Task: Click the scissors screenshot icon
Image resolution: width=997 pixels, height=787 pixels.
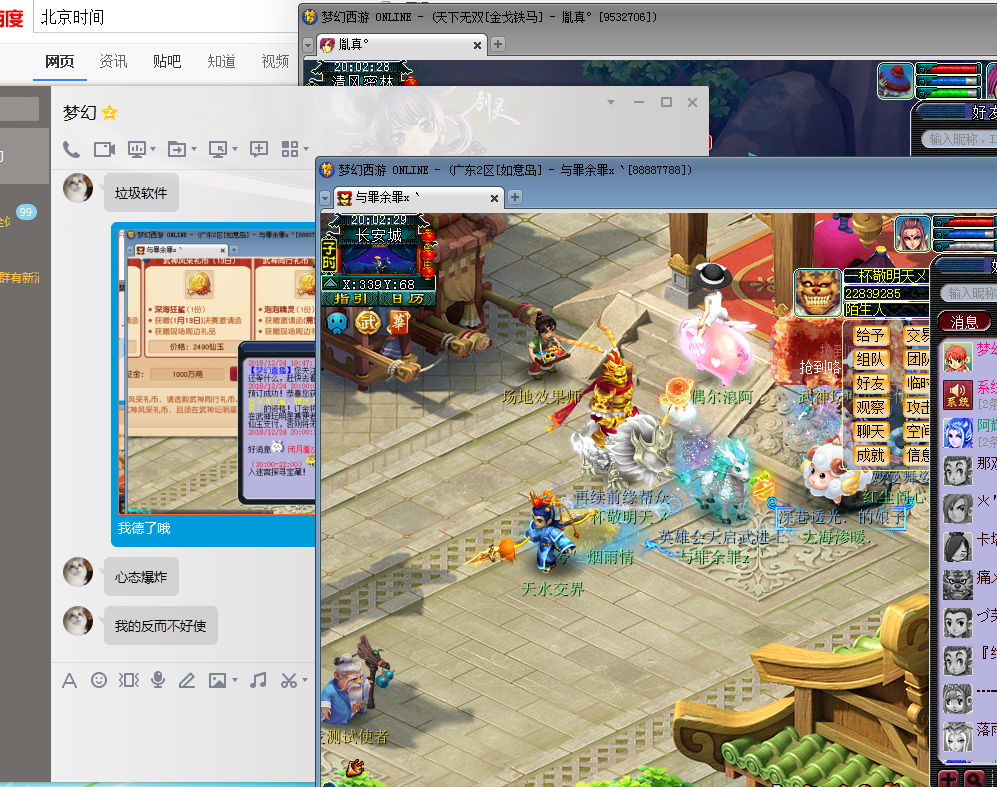Action: (x=289, y=681)
